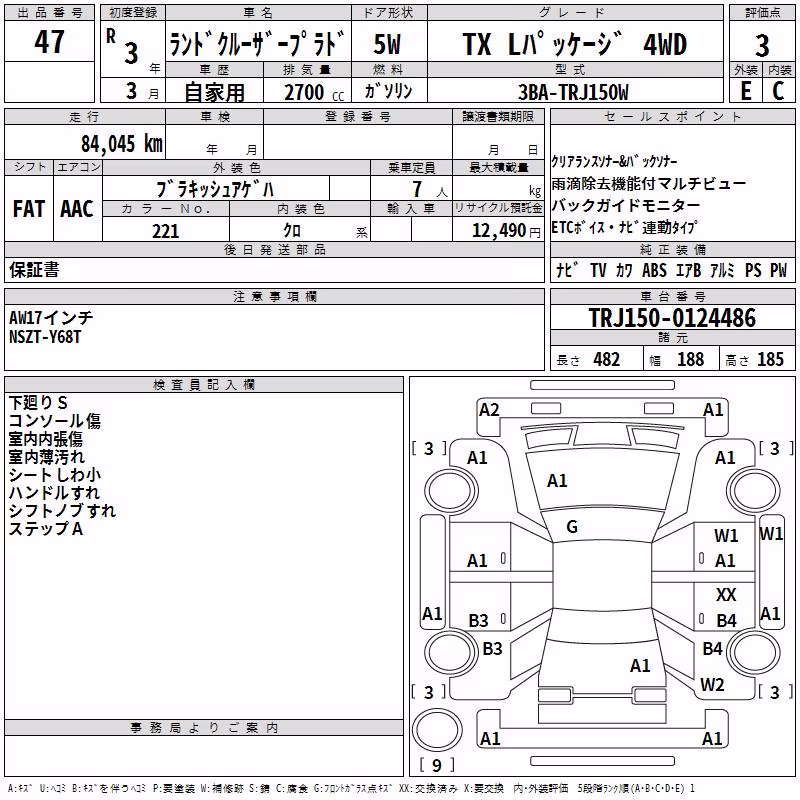Select 保証書 under later-shipped parts
Screen dimensions: 800x800
click(x=34, y=270)
